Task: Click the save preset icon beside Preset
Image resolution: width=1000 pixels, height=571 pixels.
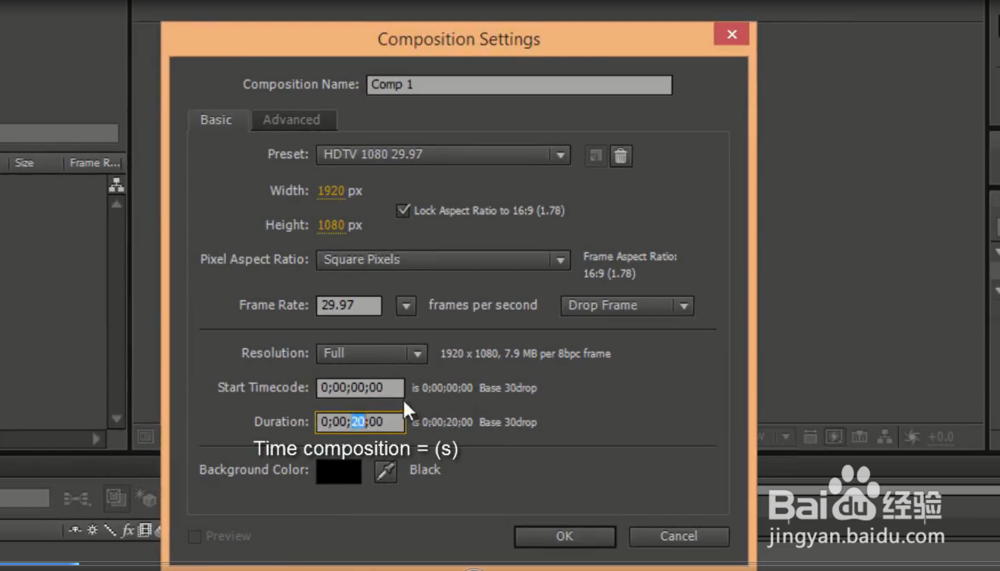Action: (x=596, y=156)
